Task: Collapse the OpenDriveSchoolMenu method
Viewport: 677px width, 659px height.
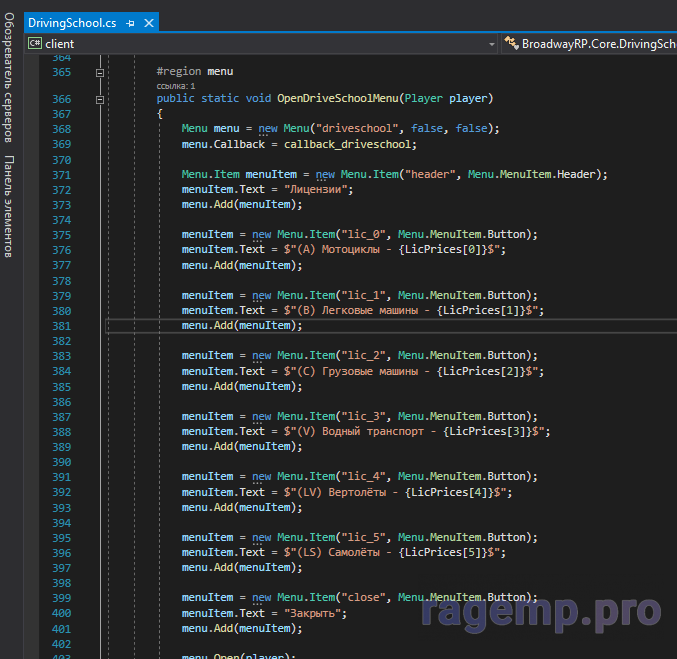Action: tap(99, 99)
